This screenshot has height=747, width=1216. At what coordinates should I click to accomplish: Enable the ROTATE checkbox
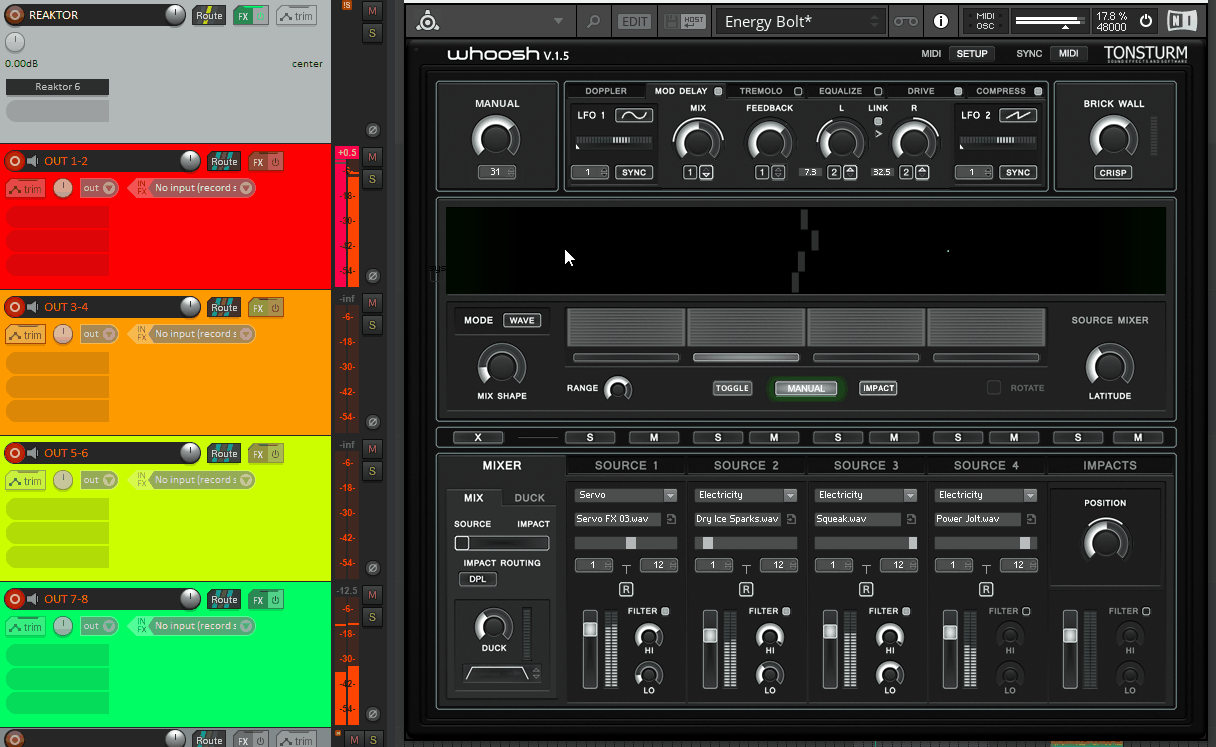click(994, 387)
